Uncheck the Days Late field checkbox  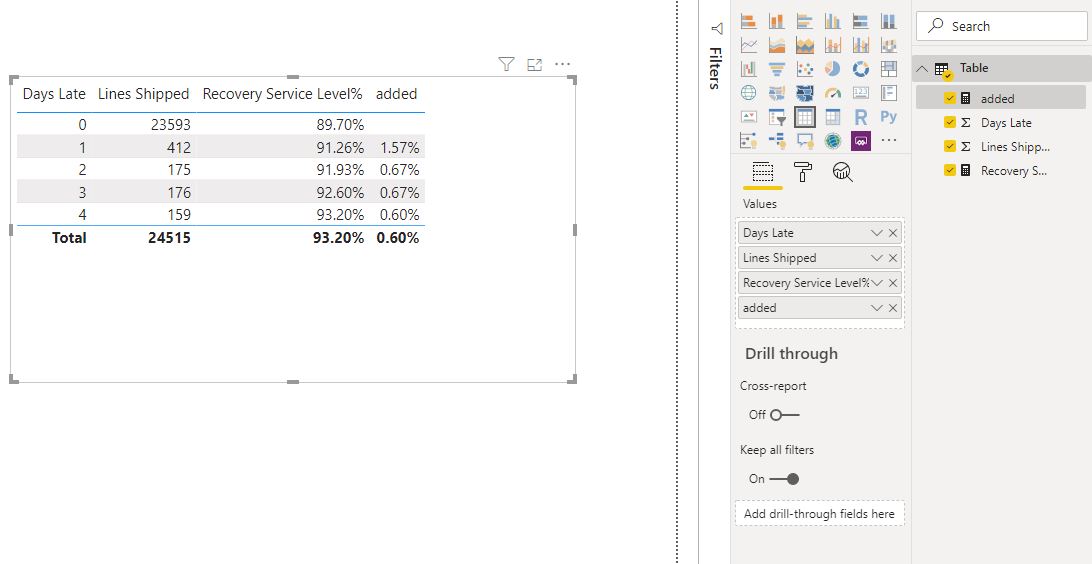coord(950,123)
